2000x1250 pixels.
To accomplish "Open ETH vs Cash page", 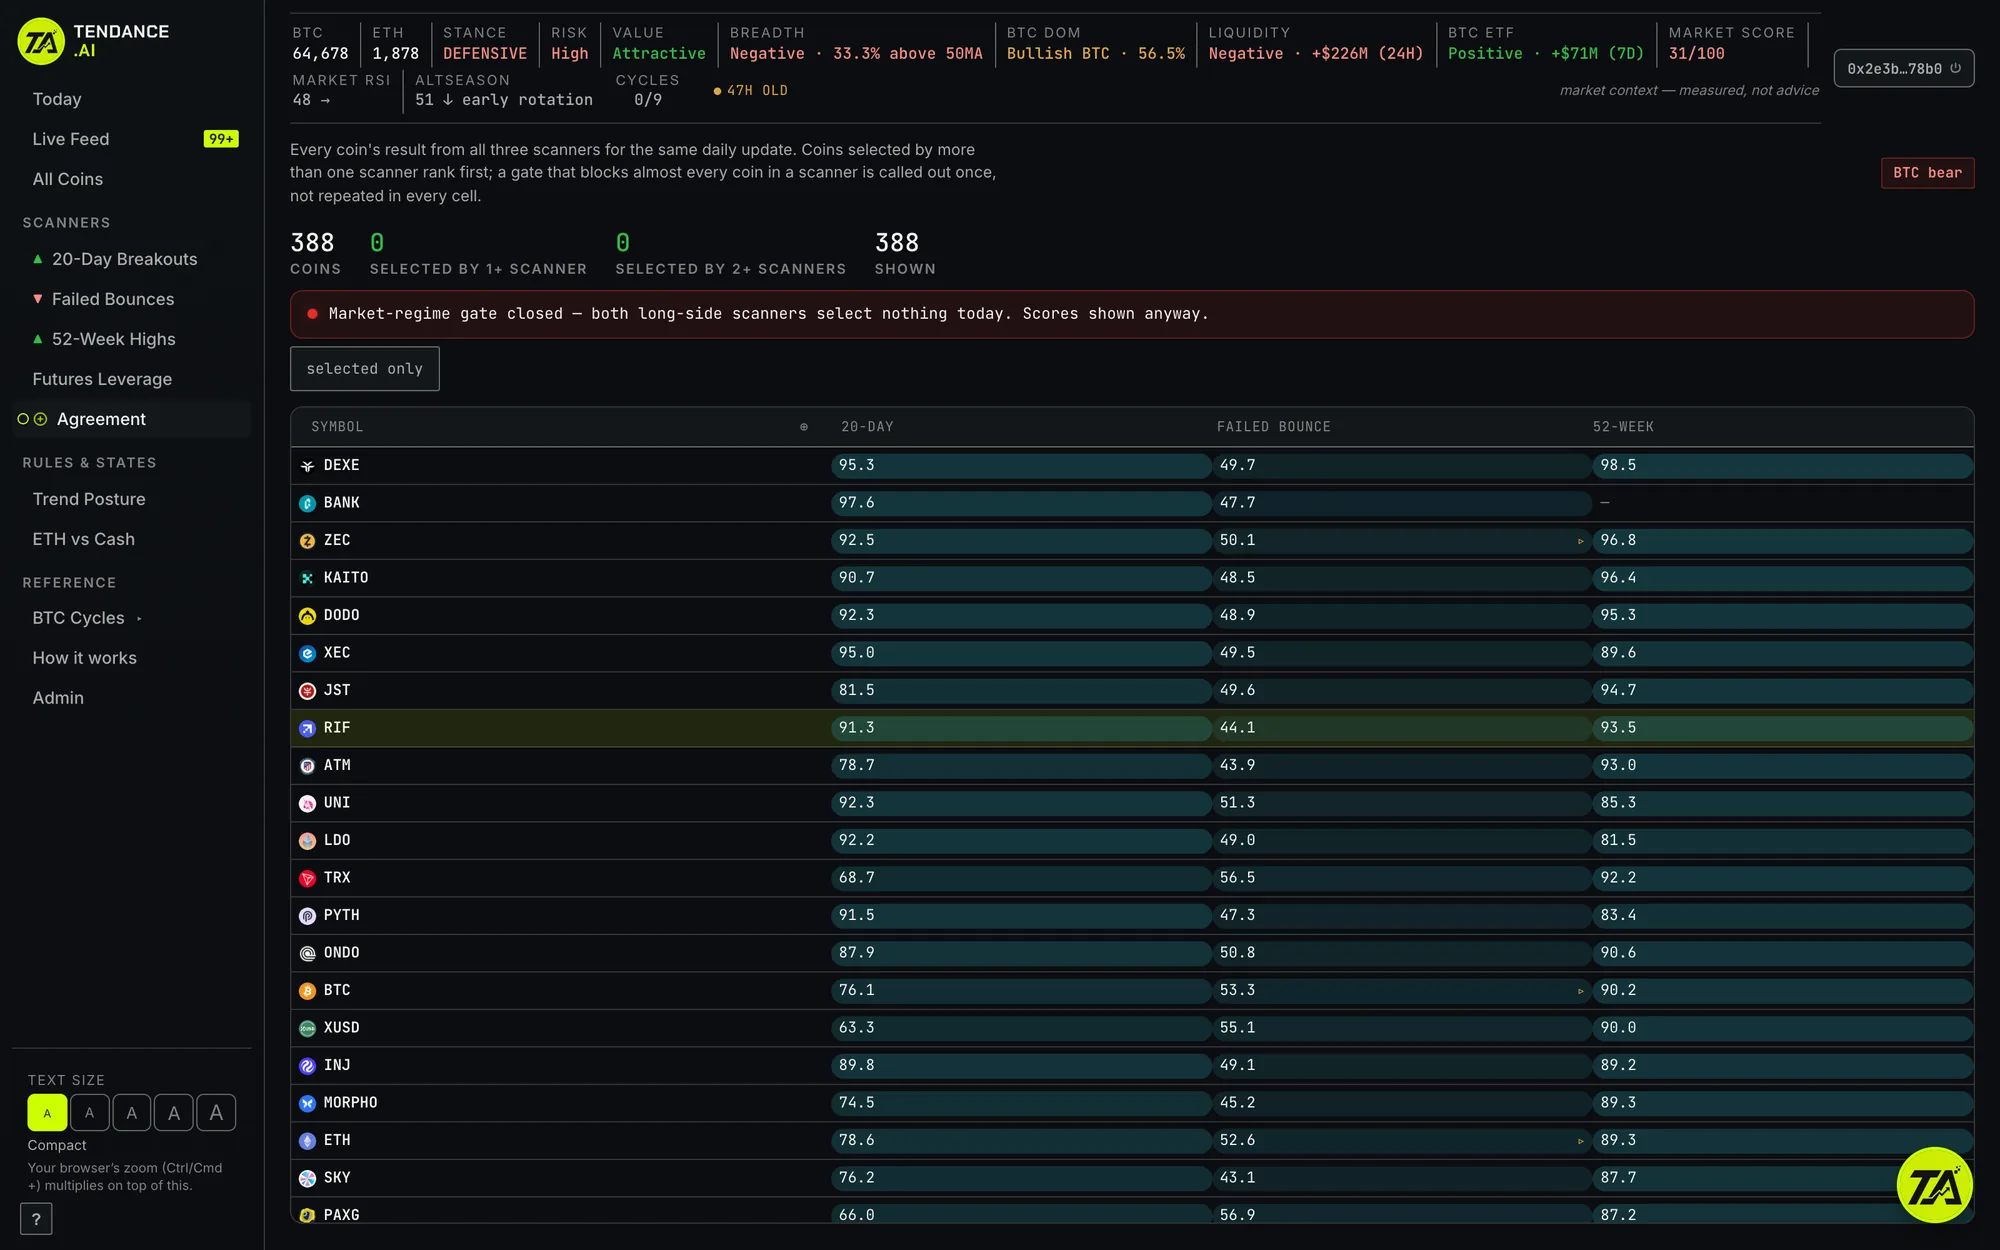I will coord(84,539).
